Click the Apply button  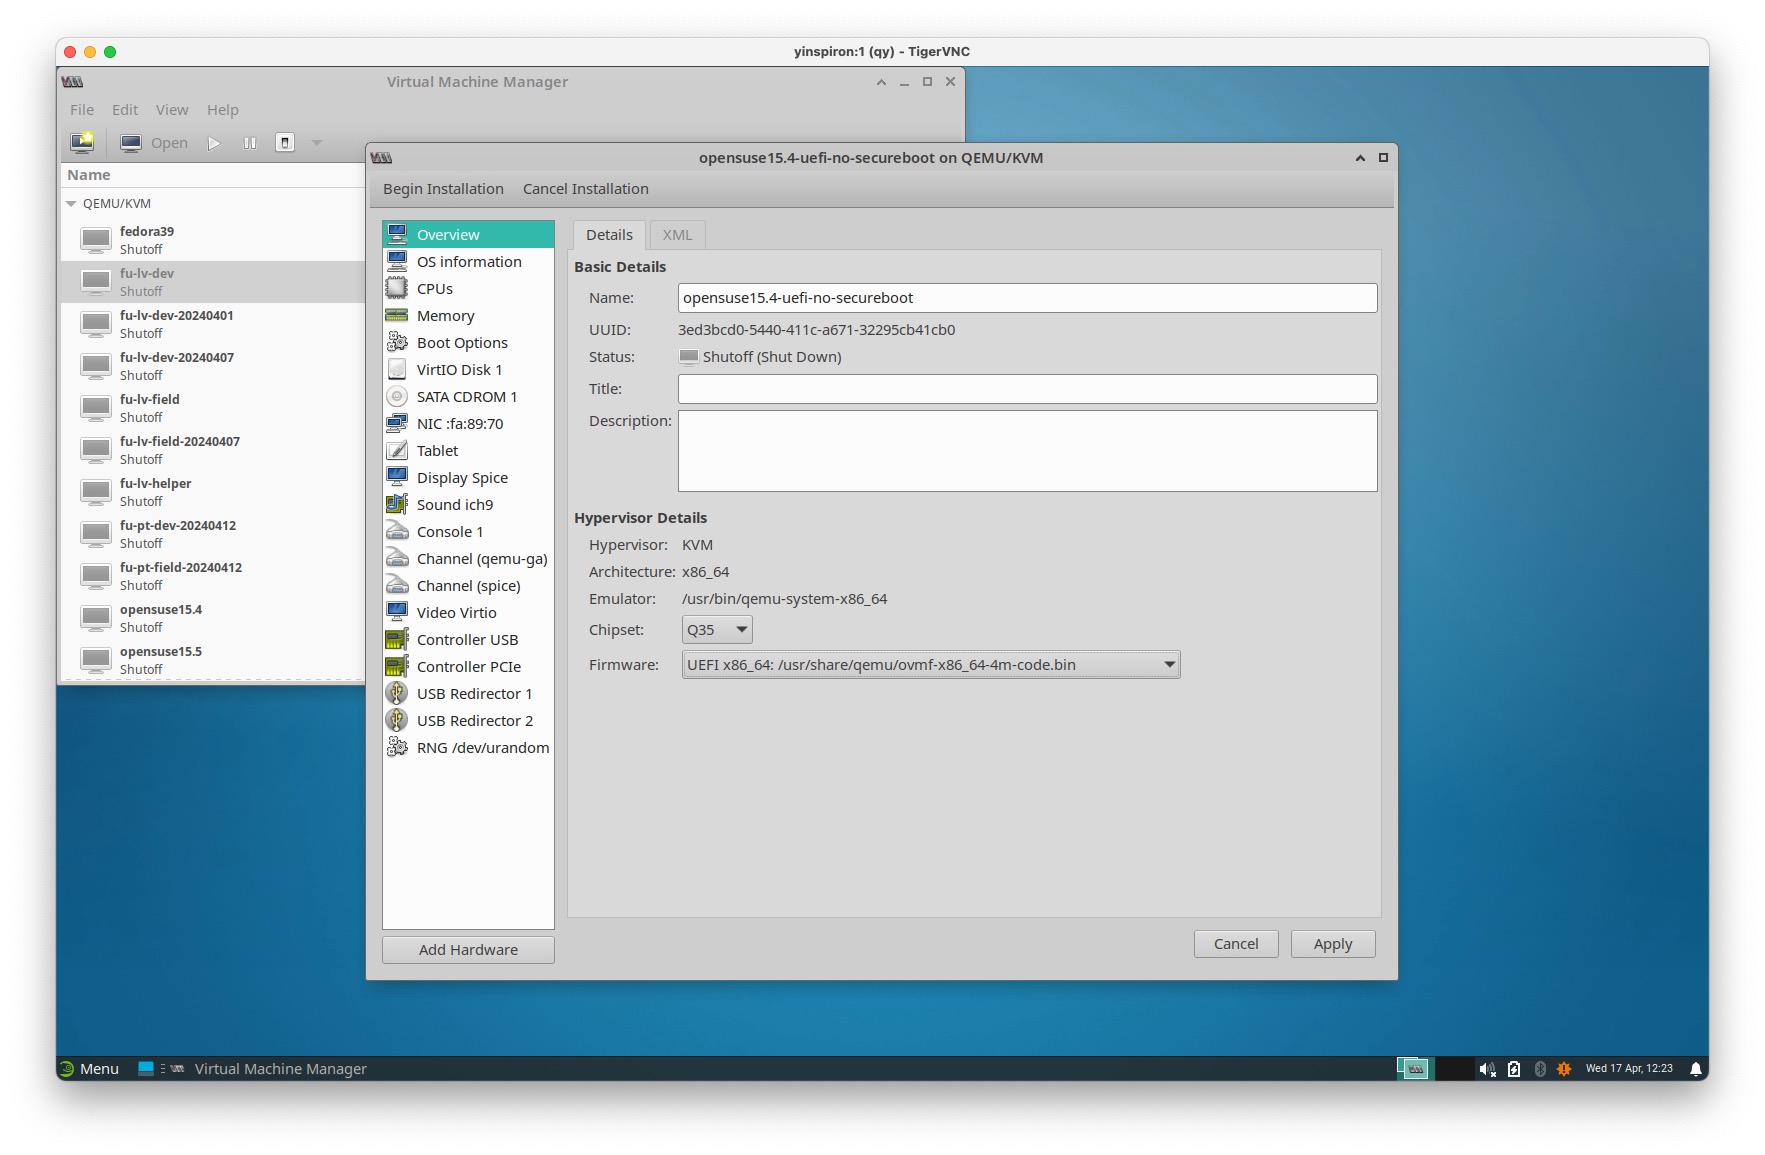pyautogui.click(x=1333, y=944)
